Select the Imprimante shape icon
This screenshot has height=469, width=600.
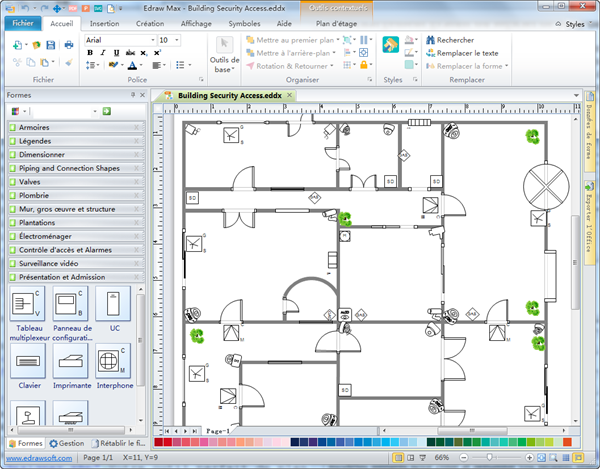click(71, 360)
